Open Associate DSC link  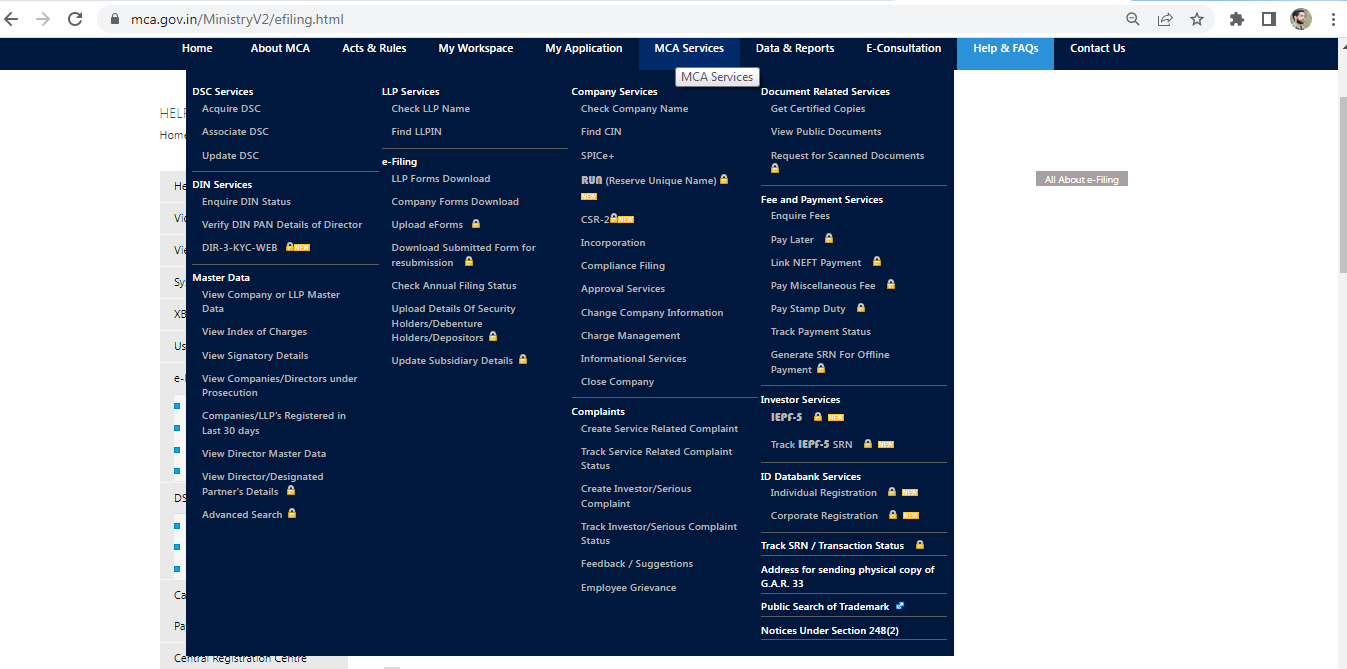(x=235, y=131)
